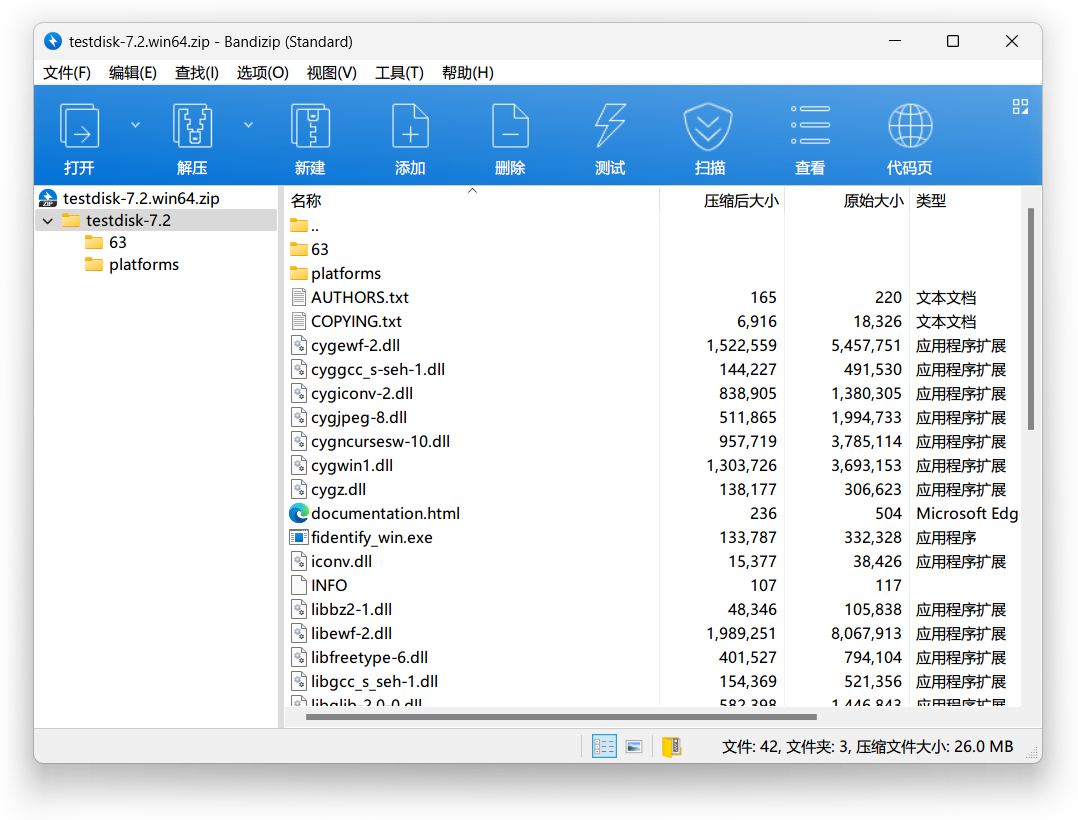The height and width of the screenshot is (820, 1078).
Task: Open the 工具(T) menu
Action: pos(399,72)
